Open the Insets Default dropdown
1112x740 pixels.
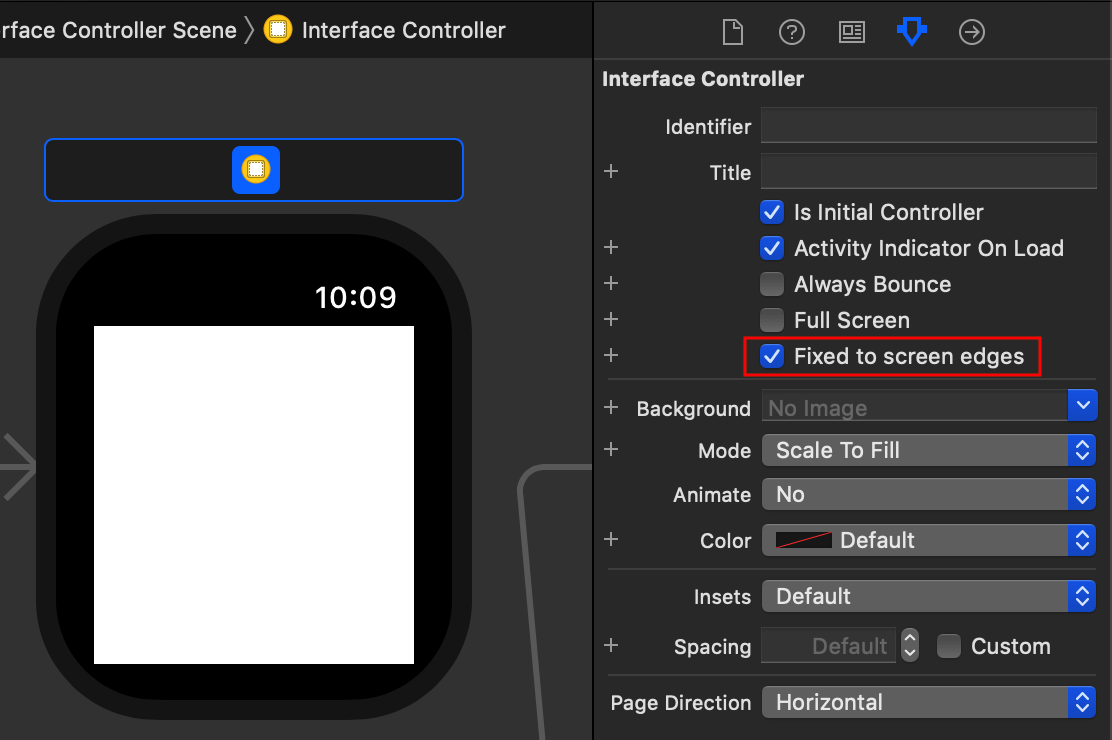(x=929, y=596)
